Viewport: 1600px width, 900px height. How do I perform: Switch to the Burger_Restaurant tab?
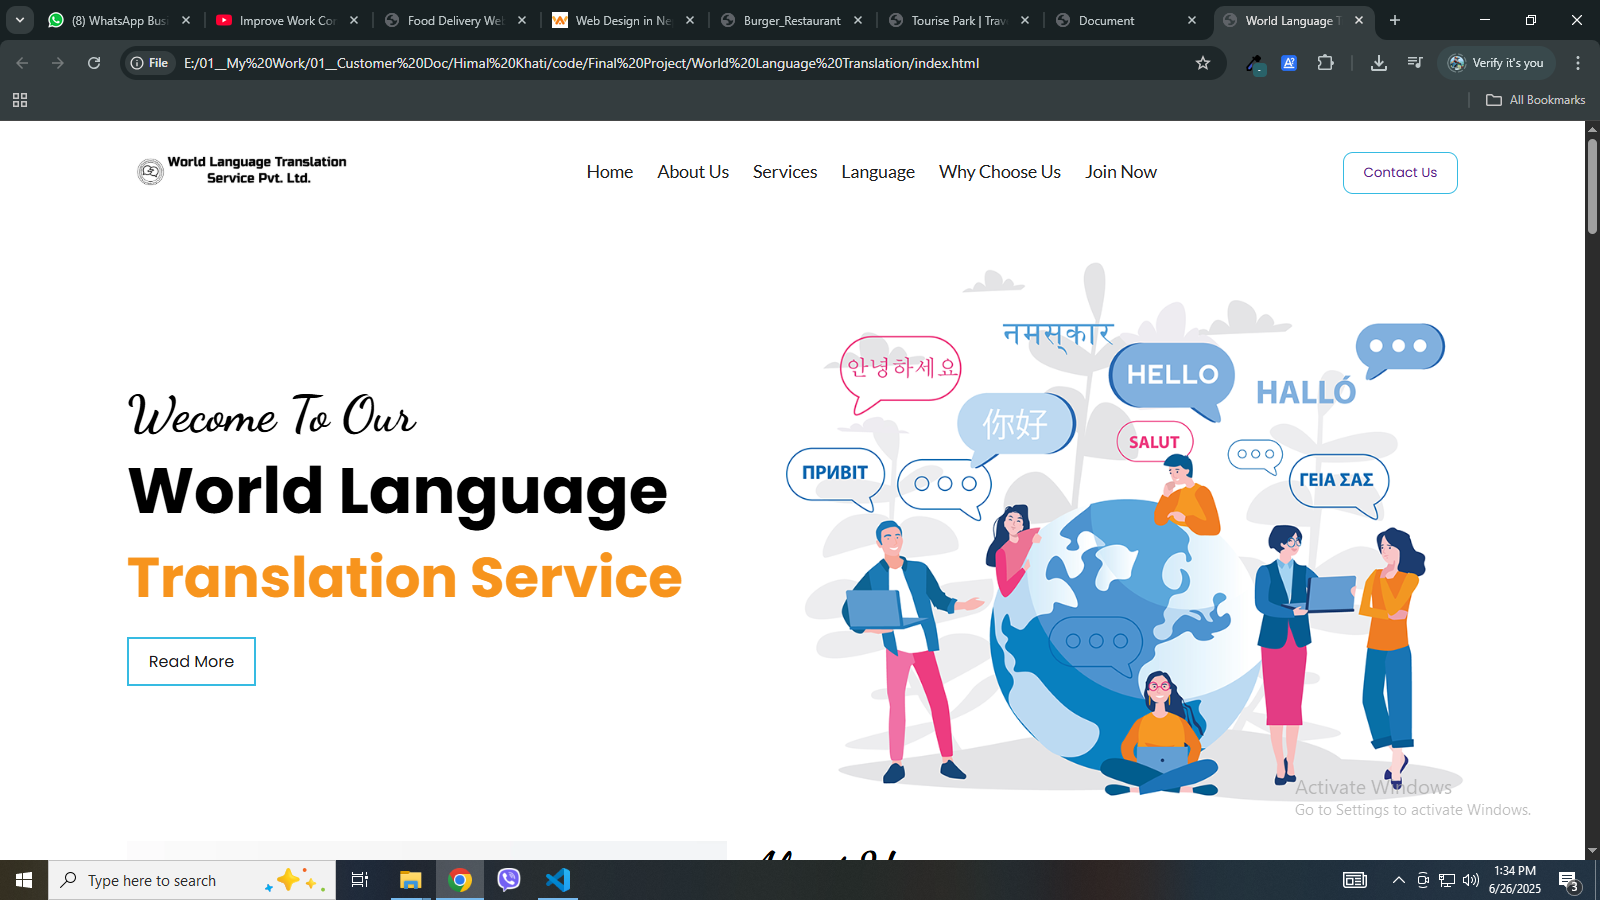point(791,20)
